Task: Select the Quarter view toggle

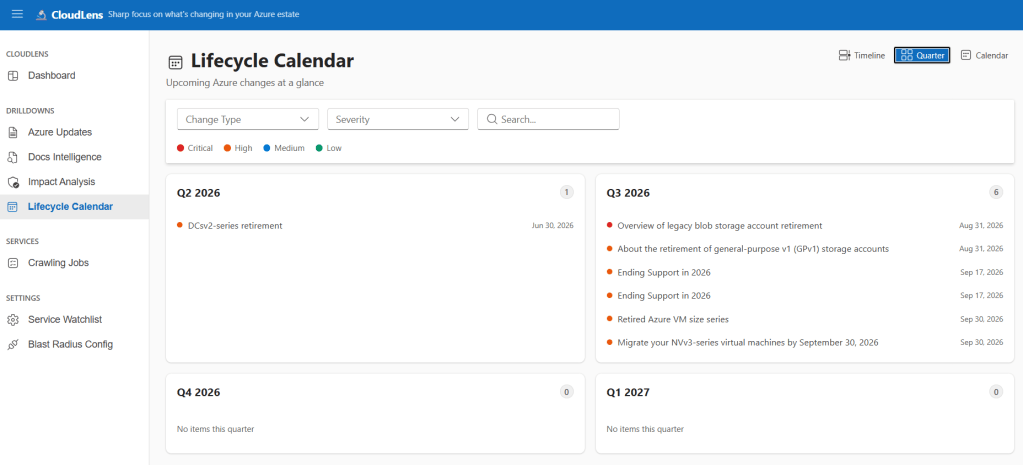Action: [x=922, y=55]
